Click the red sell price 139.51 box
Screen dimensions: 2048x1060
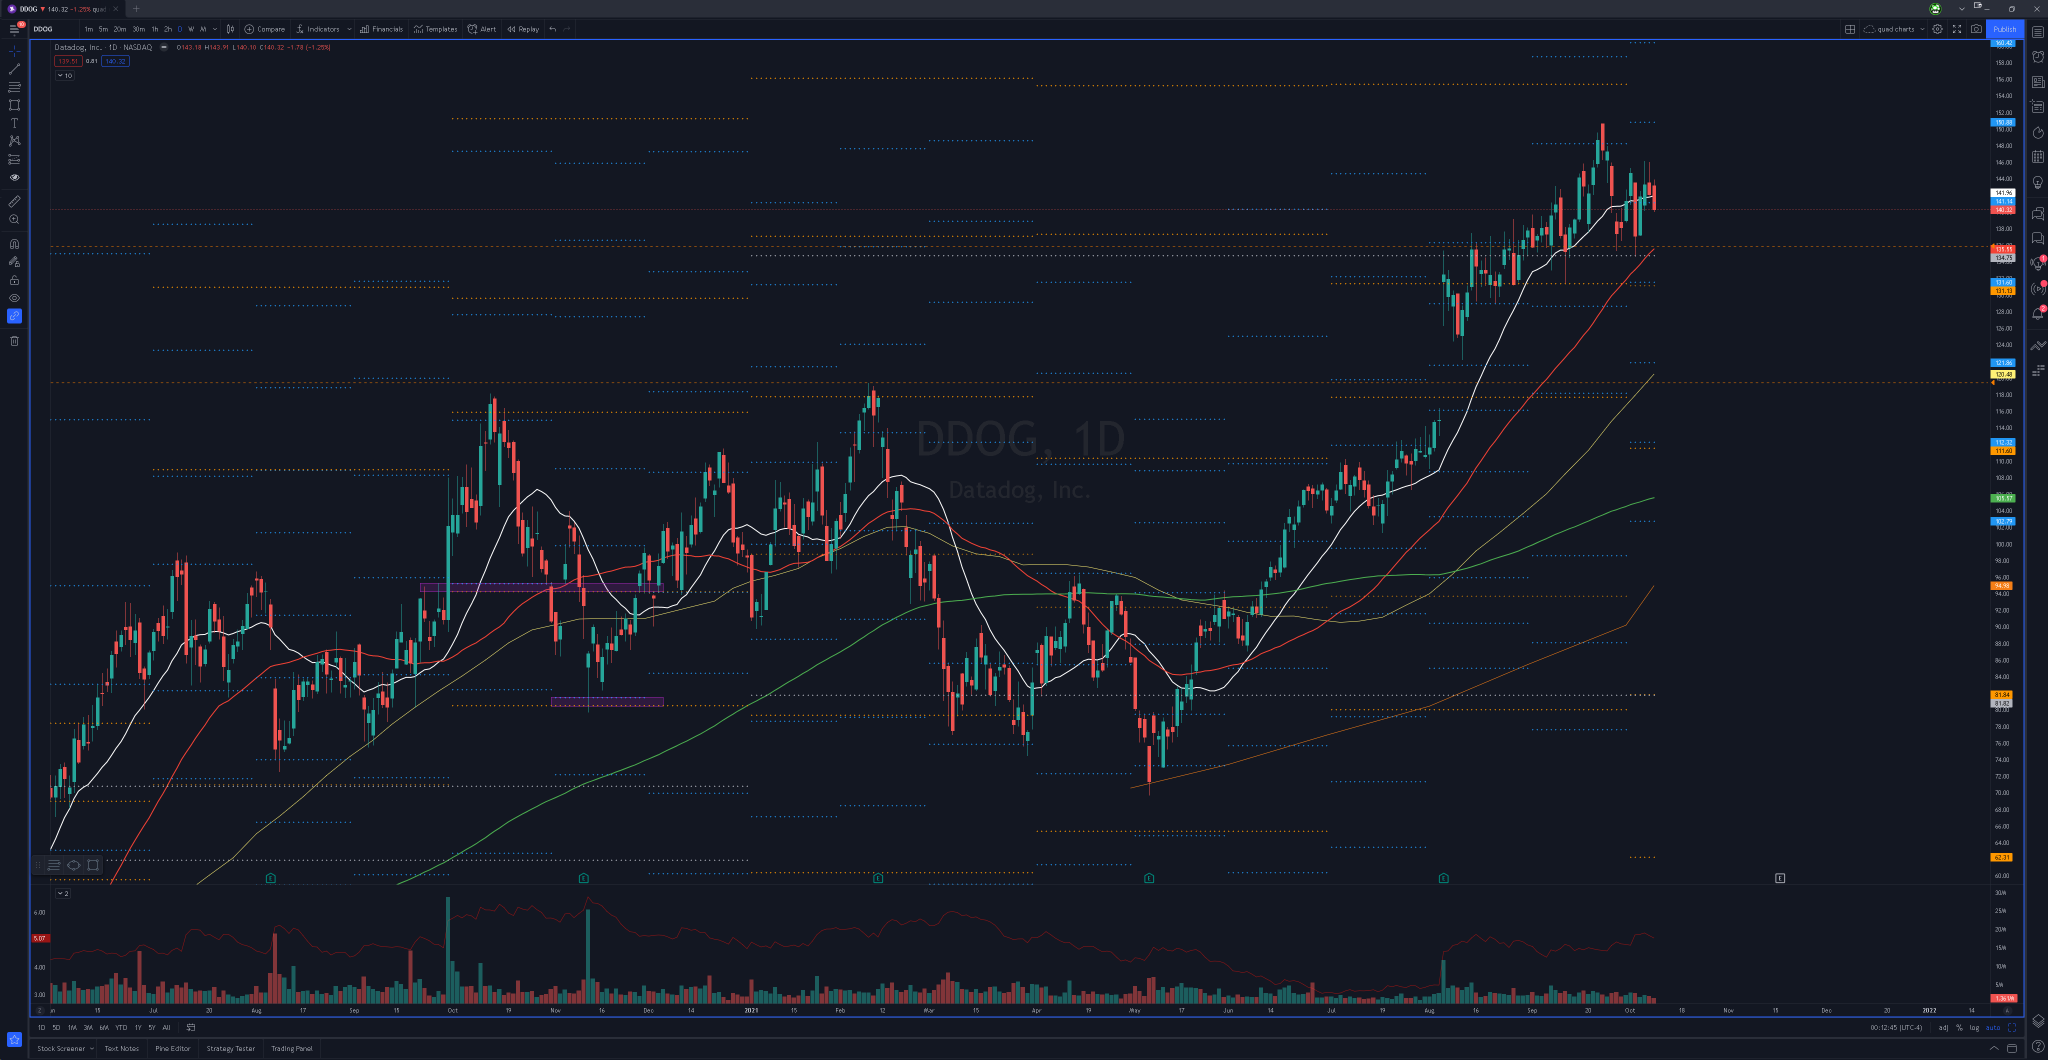(67, 61)
